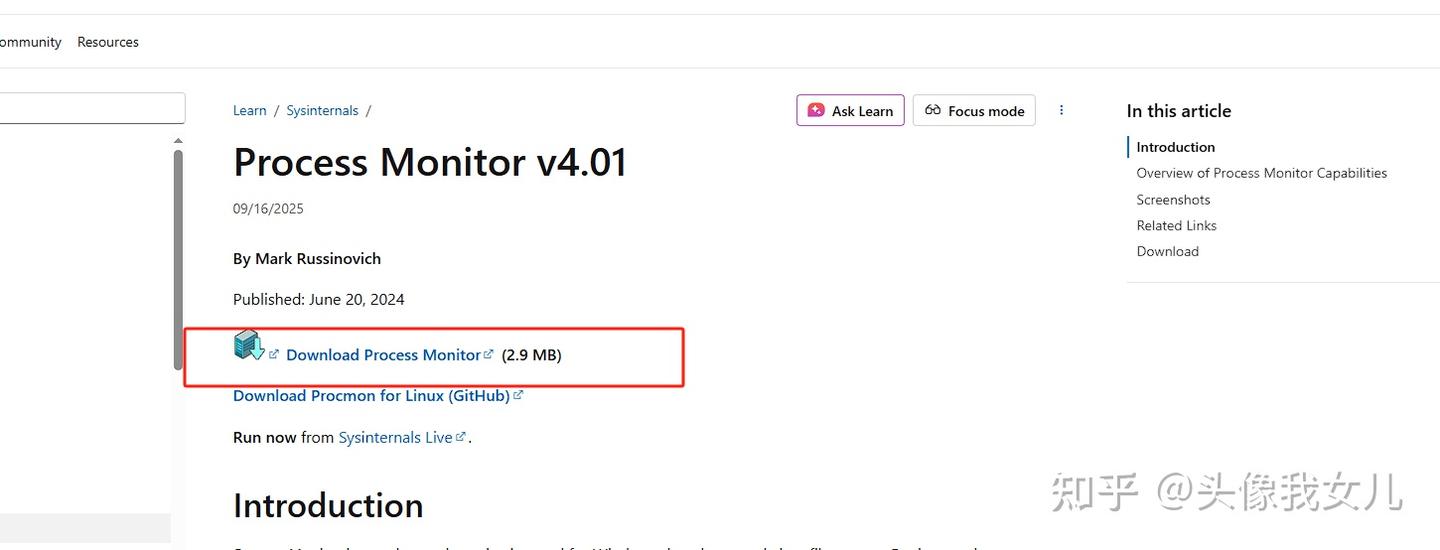Click the Process Monitor download icon

pyautogui.click(x=249, y=345)
